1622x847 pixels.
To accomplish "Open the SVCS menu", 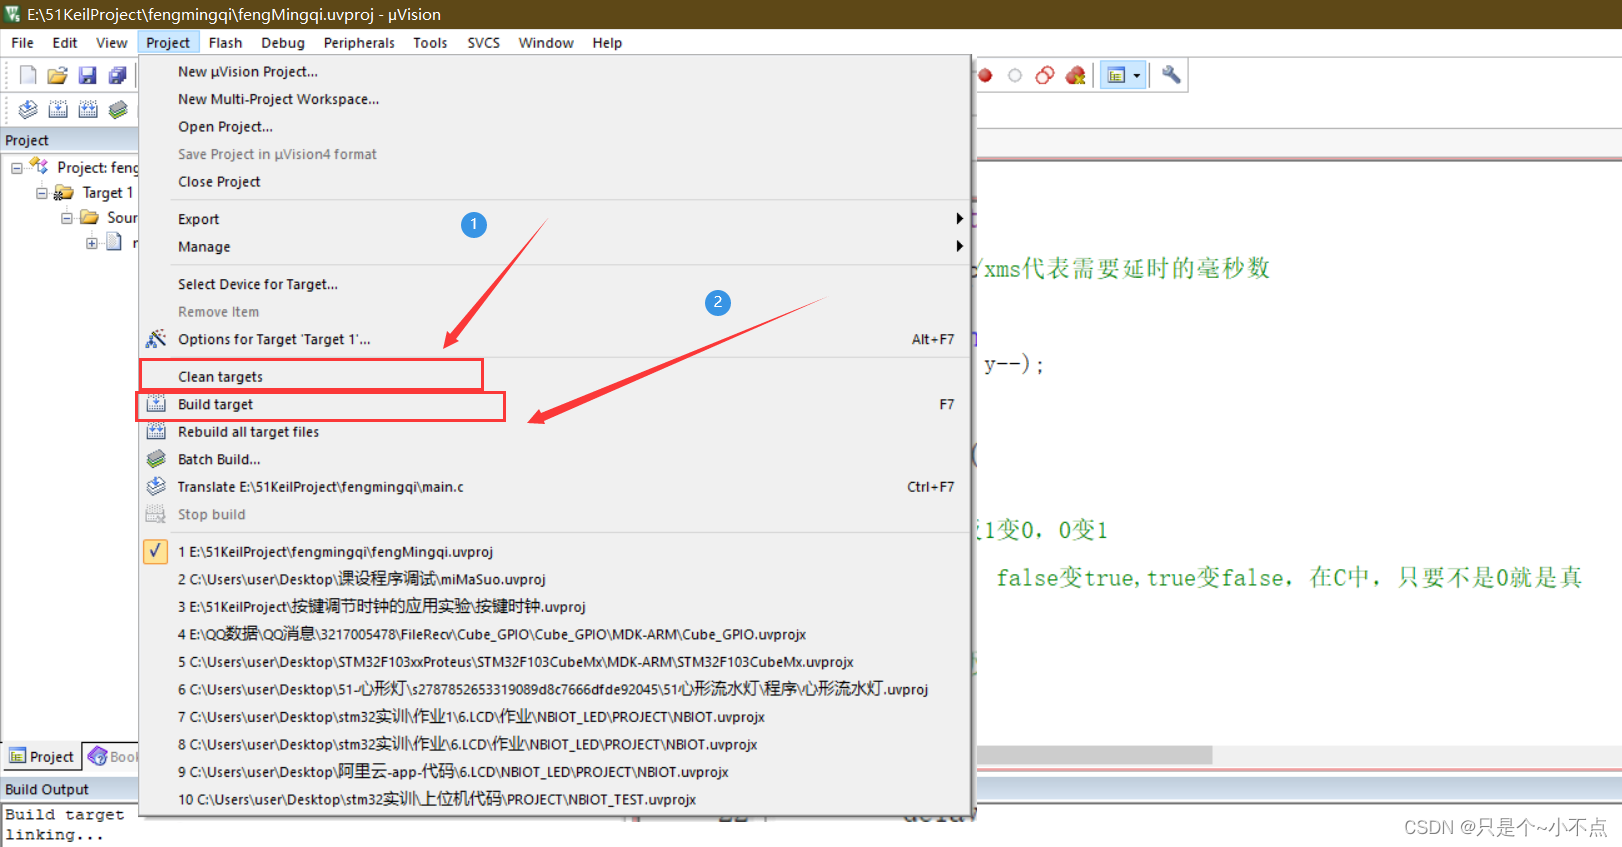I will [x=483, y=43].
